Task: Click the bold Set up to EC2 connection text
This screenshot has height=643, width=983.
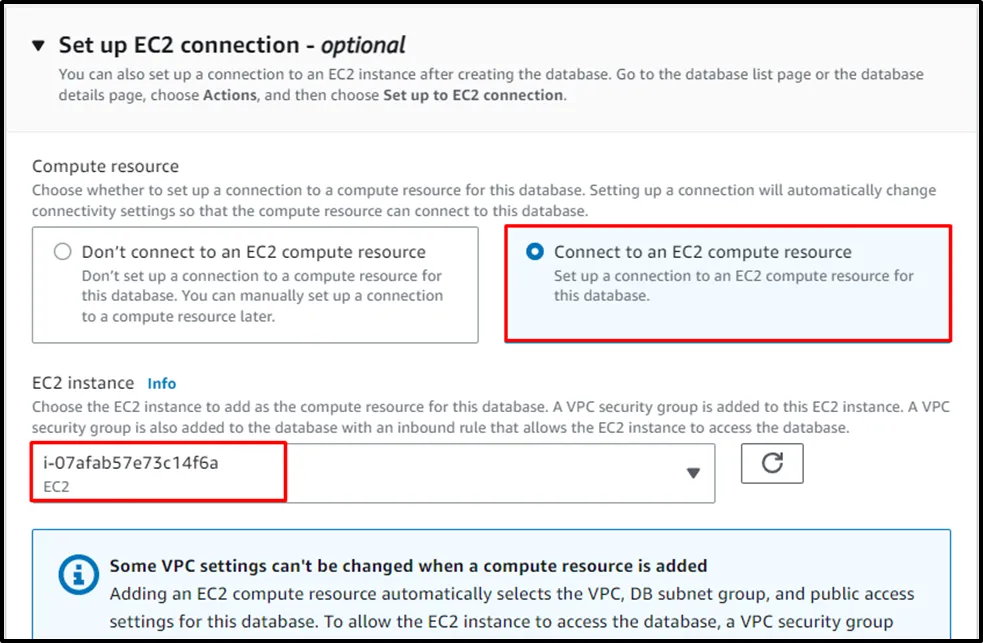Action: (x=473, y=96)
